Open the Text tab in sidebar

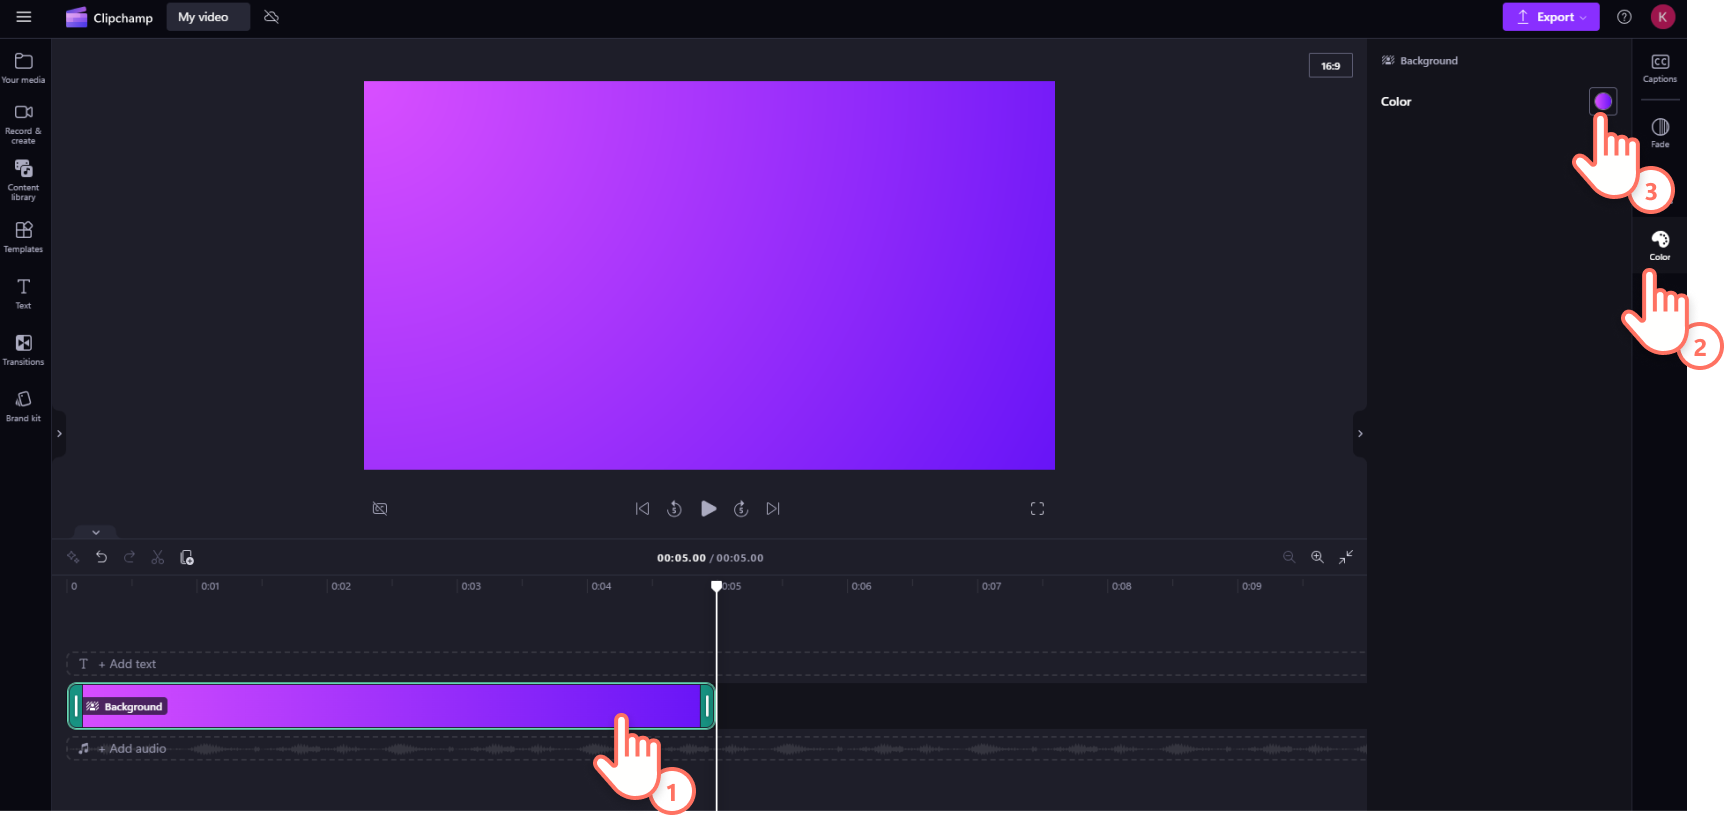click(x=24, y=293)
